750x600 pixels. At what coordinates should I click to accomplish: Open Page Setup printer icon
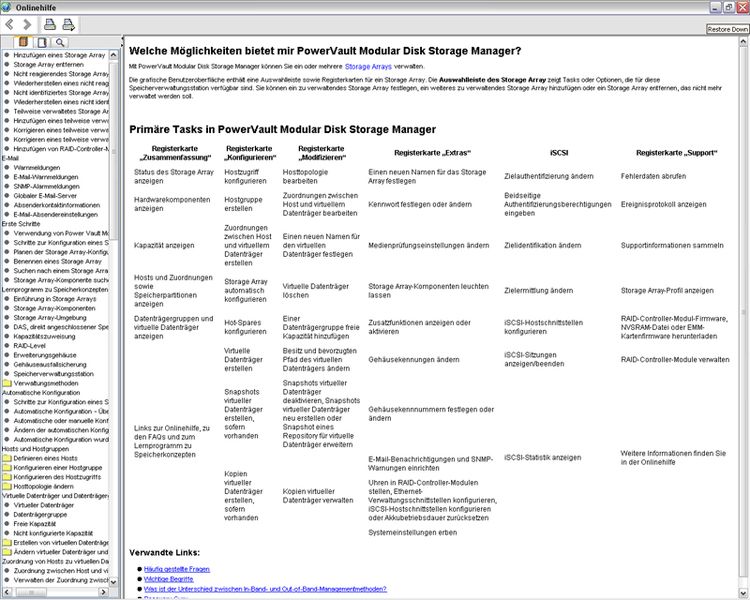[x=68, y=24]
